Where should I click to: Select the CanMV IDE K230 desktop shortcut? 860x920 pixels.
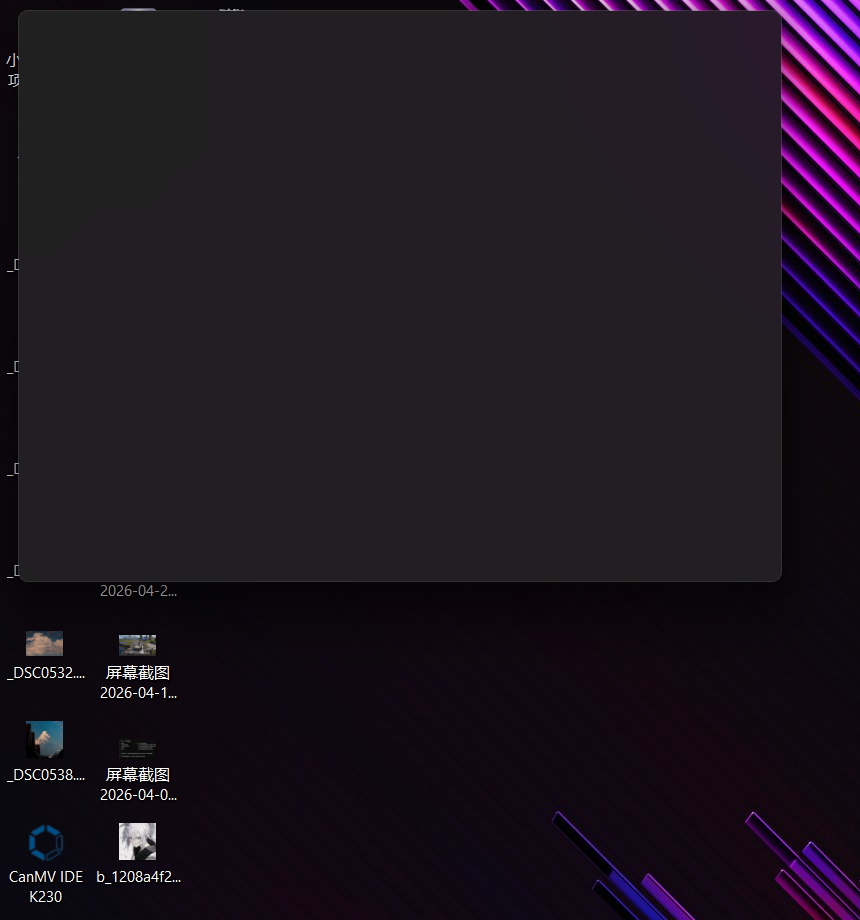46,864
